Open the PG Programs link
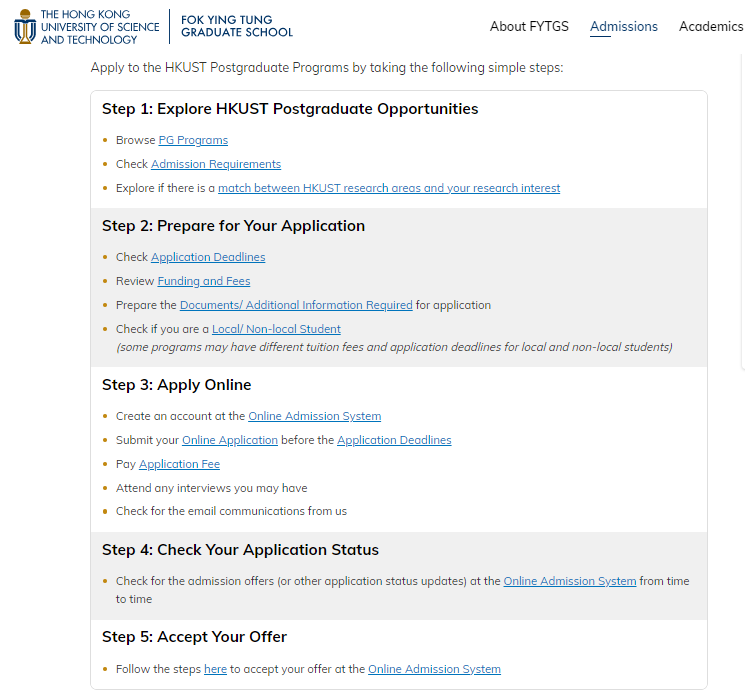 (x=193, y=140)
